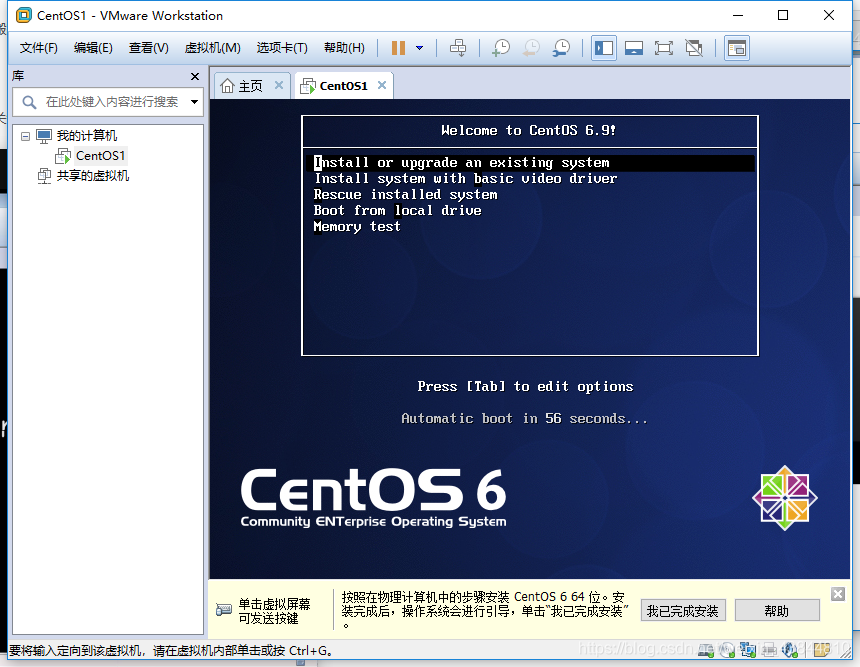Screen dimensions: 860x667
Task: Open the library search dropdown arrow
Action: [x=194, y=102]
